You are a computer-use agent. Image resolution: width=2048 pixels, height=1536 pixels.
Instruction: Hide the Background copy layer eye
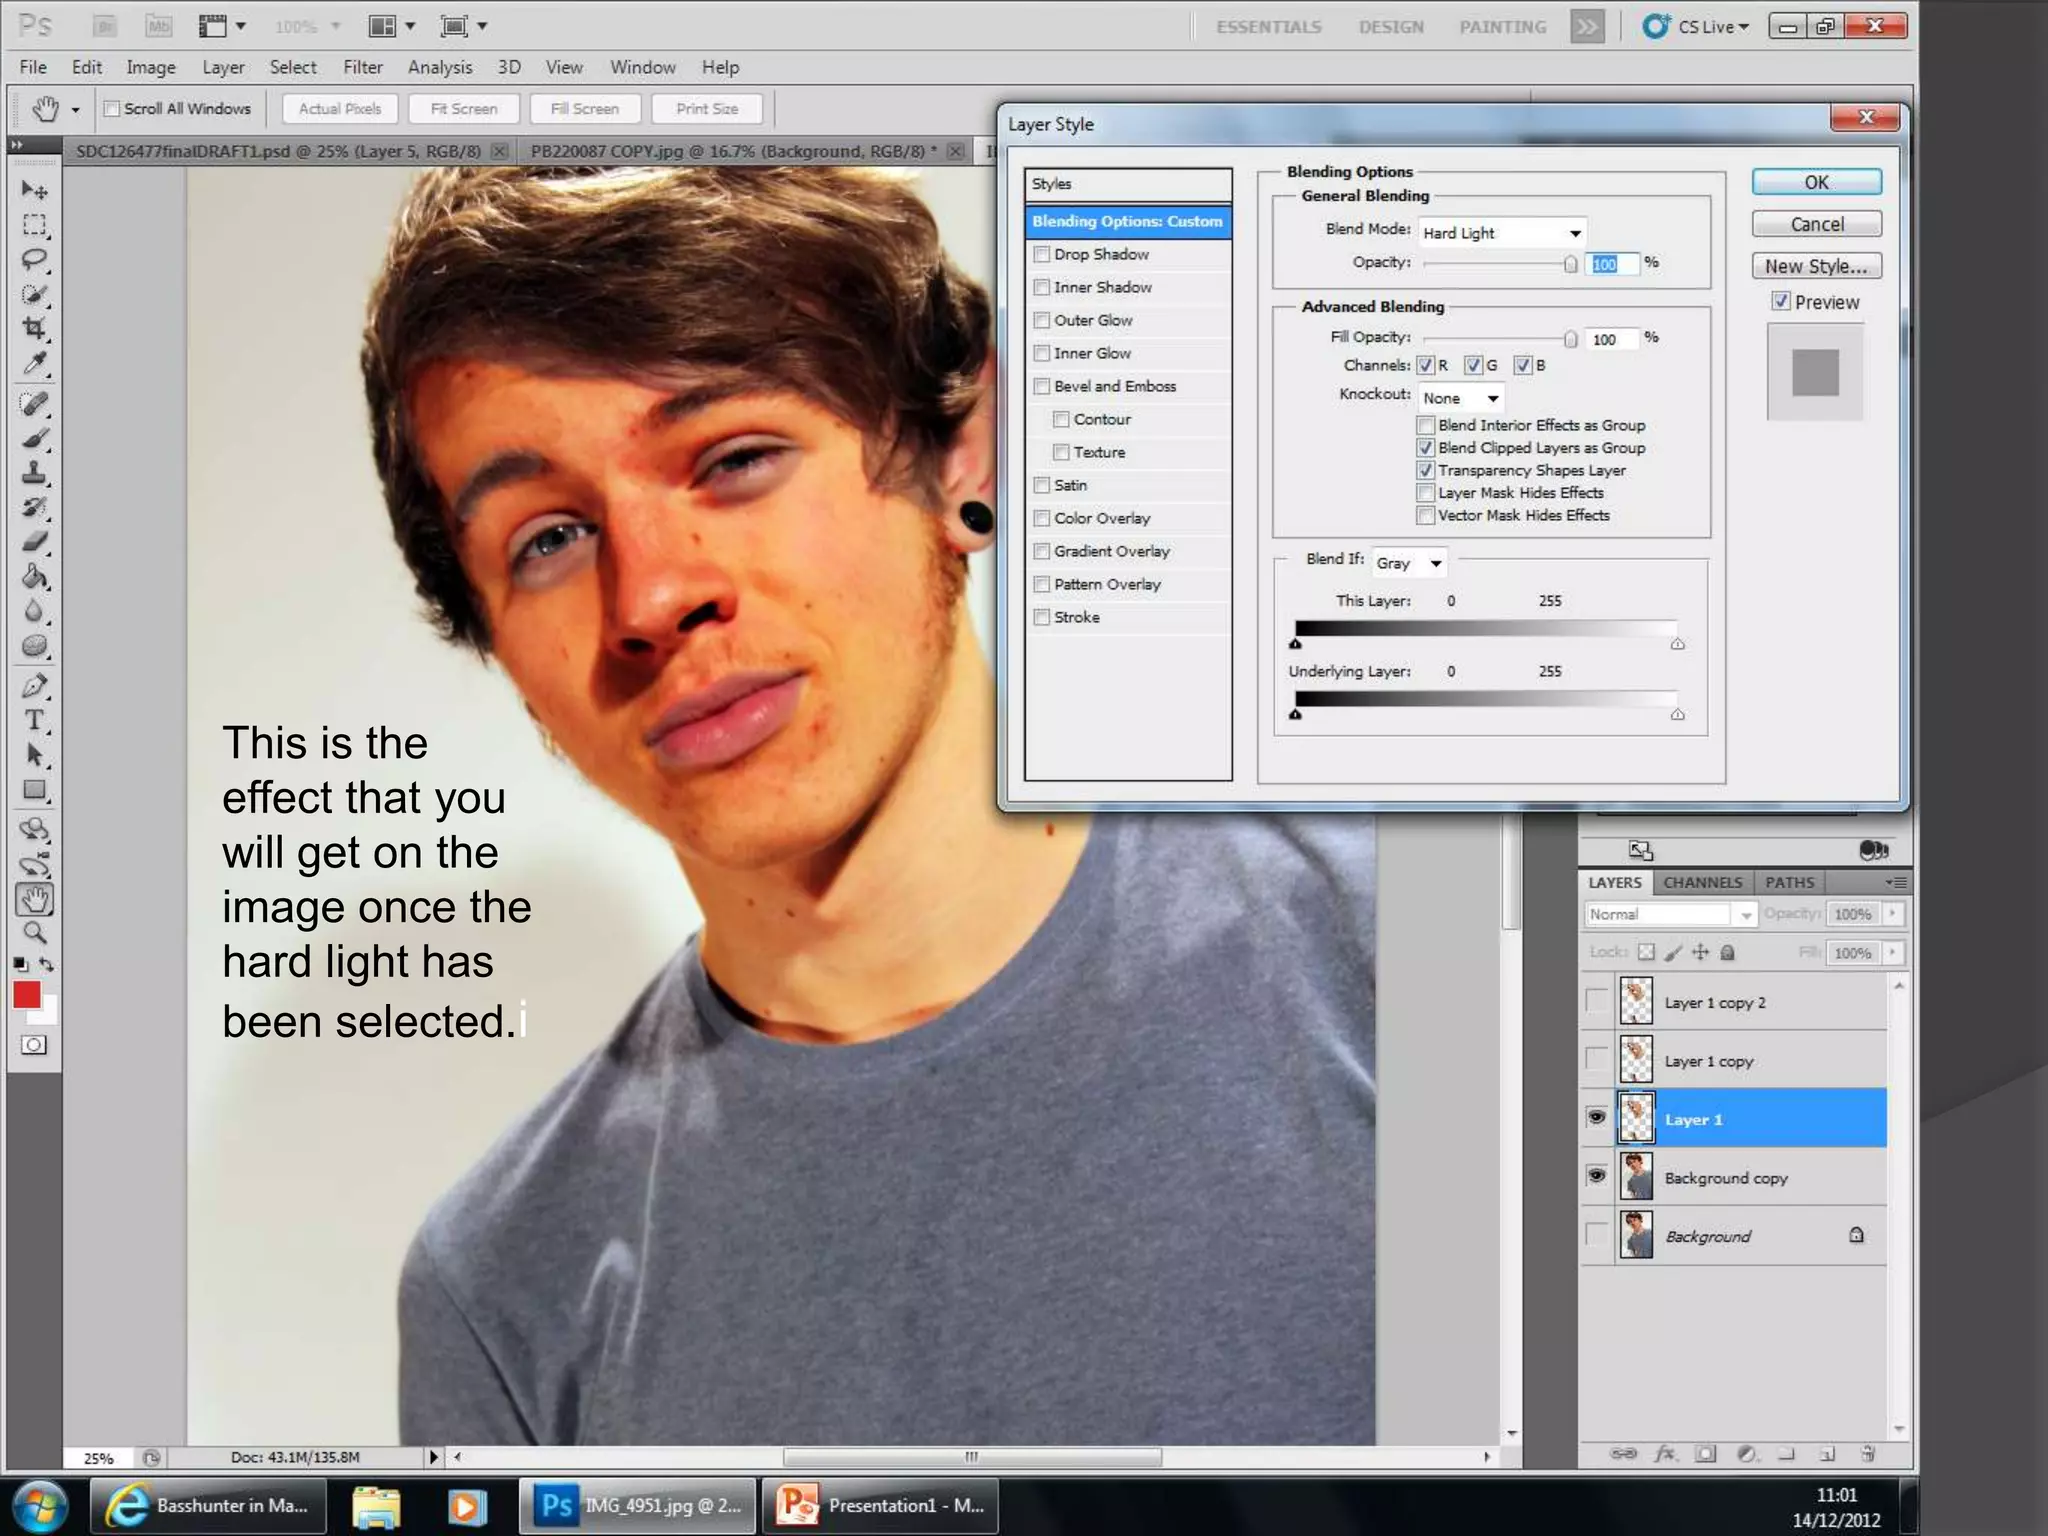1597,1176
